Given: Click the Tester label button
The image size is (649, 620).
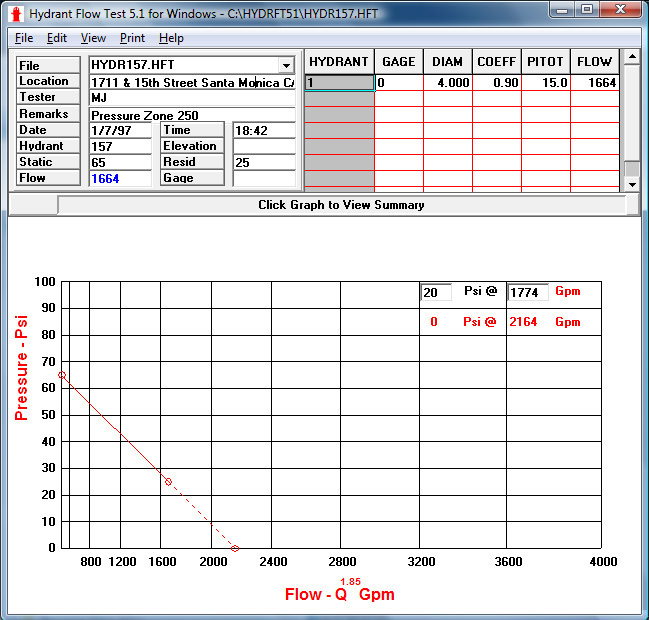Looking at the screenshot, I should 48,97.
